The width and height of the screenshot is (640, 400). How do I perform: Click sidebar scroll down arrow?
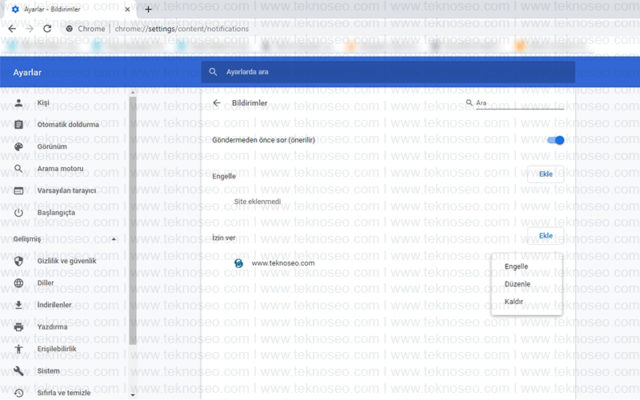click(133, 395)
